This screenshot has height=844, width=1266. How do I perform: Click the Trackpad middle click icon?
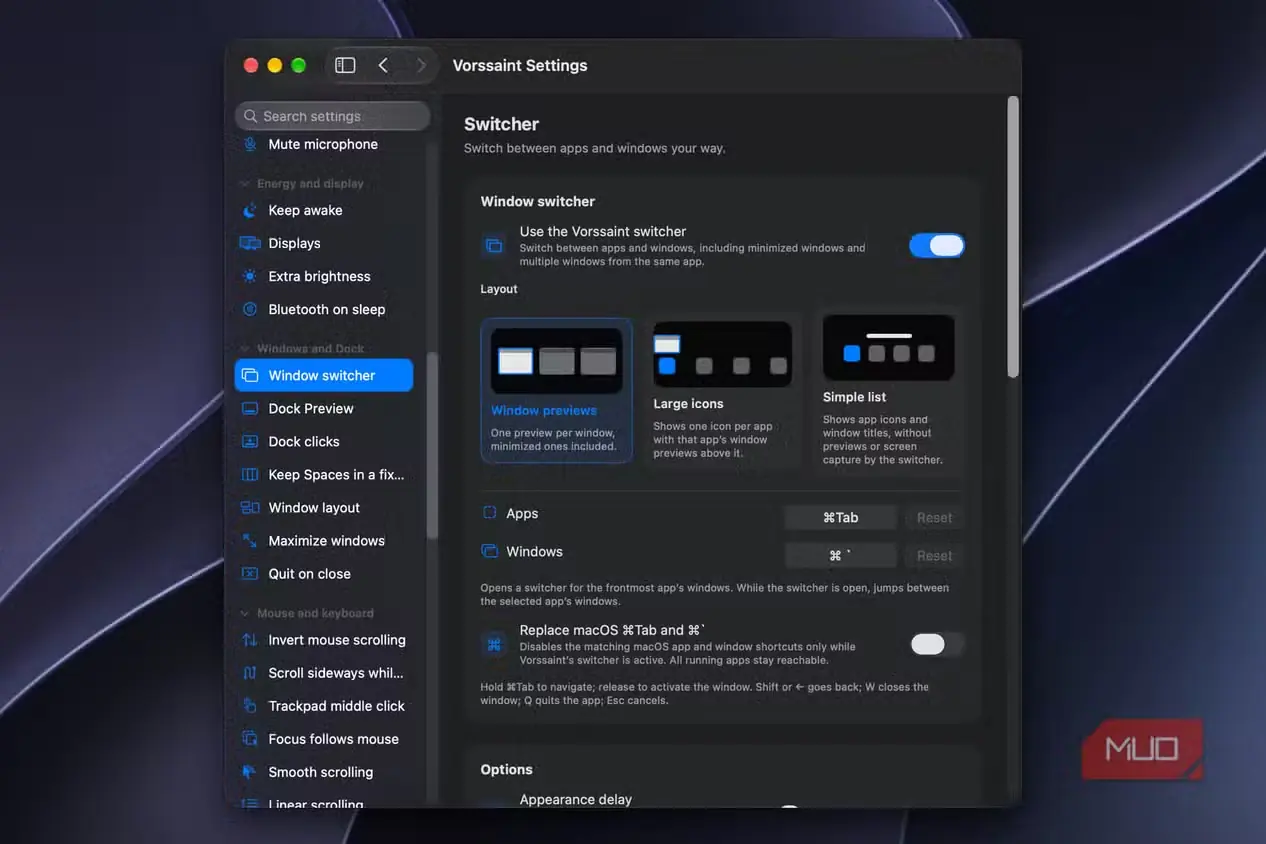pos(250,706)
